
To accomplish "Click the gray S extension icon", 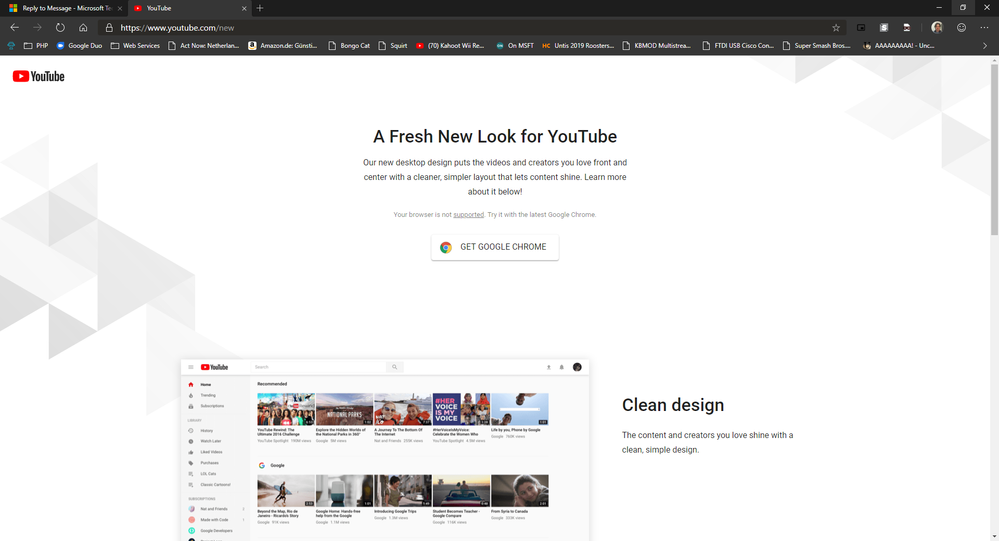I will point(884,27).
